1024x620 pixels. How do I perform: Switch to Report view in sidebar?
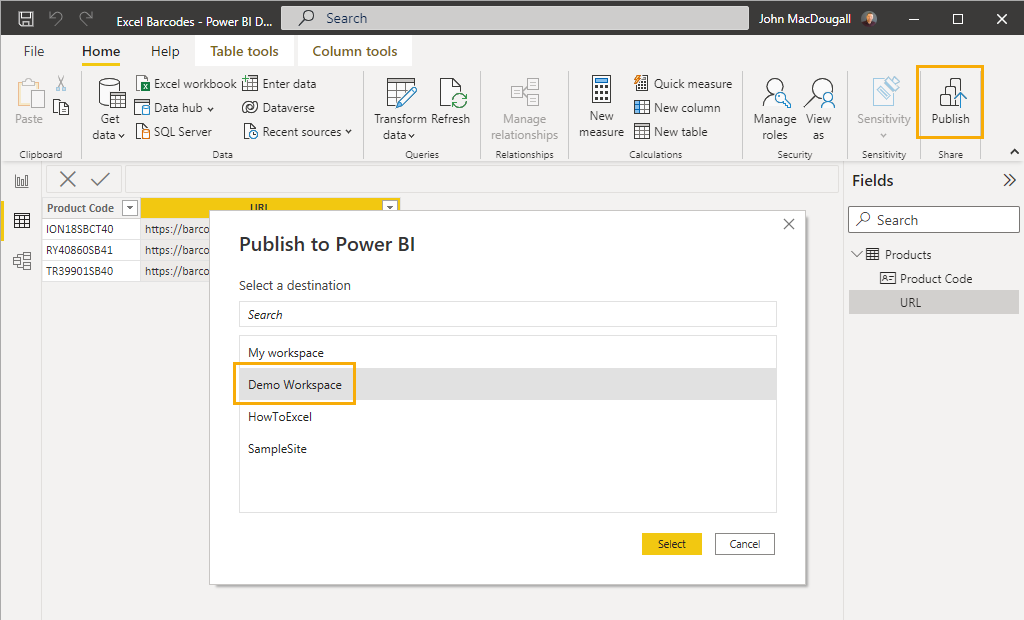[22, 181]
